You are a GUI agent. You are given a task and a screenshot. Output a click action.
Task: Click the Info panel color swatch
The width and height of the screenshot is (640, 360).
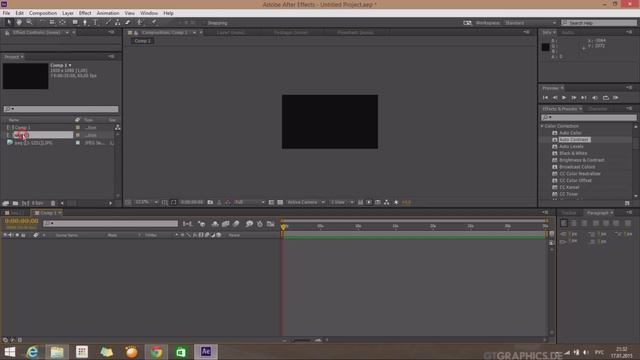(x=545, y=47)
